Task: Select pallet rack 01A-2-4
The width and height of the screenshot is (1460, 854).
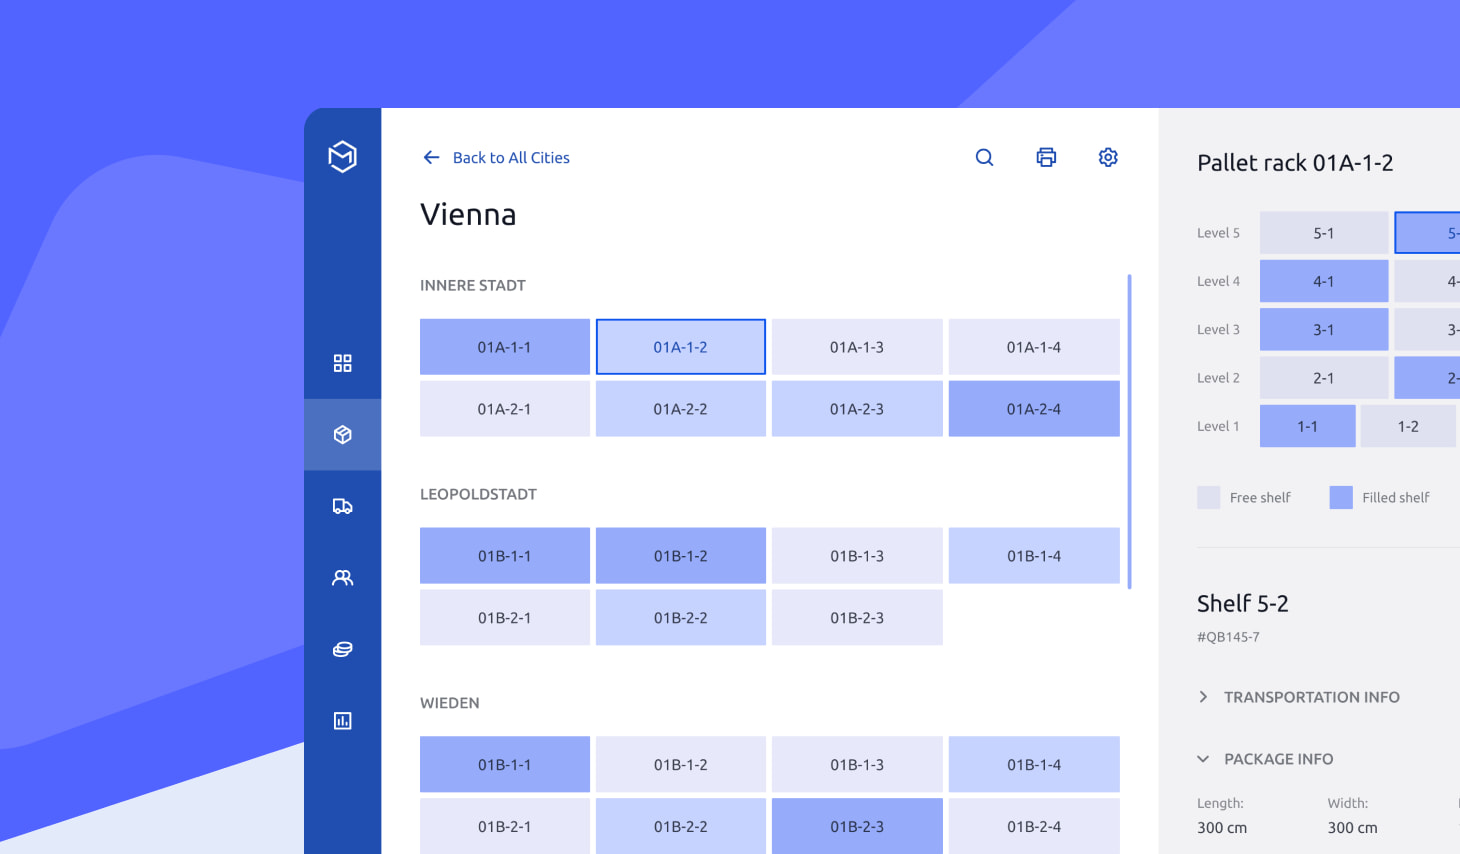Action: [1033, 409]
